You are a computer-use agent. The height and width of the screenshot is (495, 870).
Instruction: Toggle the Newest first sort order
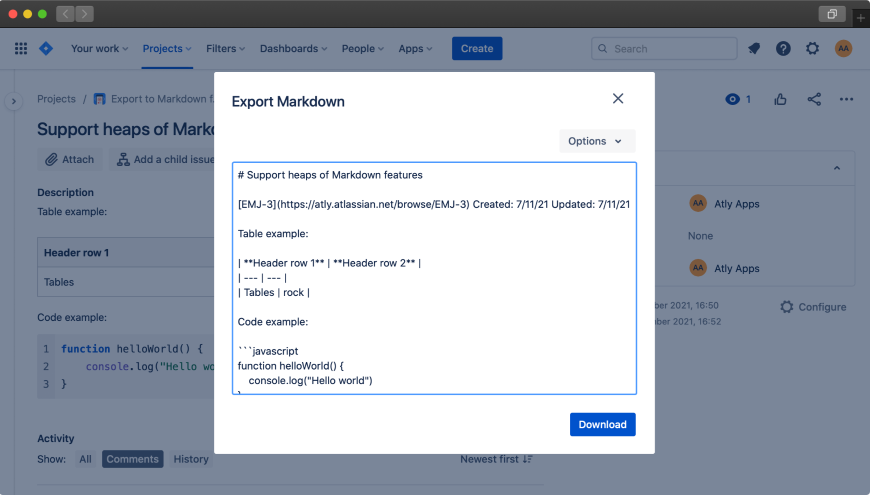[497, 459]
